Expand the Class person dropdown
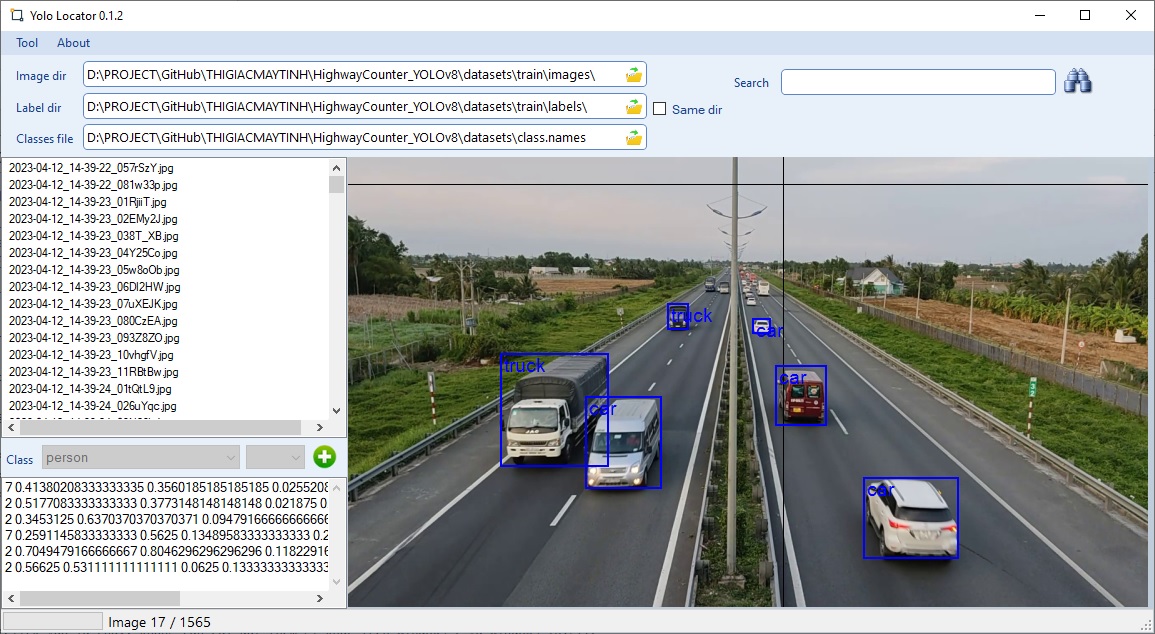Viewport: 1155px width, 634px height. [x=141, y=458]
